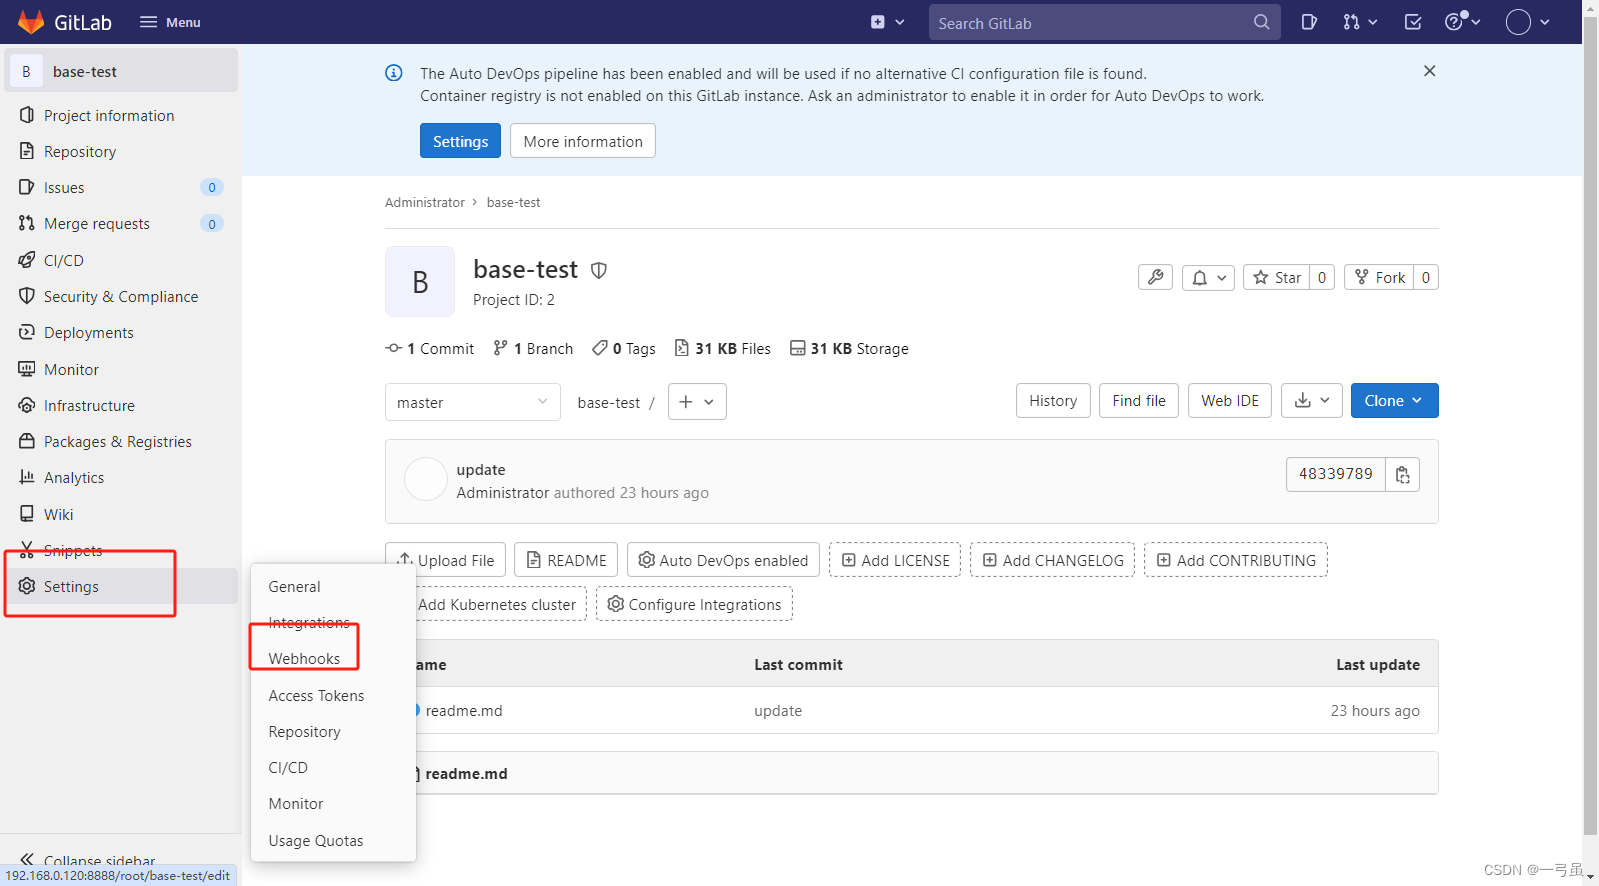Select Monitor in the Settings flyout
The height and width of the screenshot is (886, 1599).
(x=296, y=803)
